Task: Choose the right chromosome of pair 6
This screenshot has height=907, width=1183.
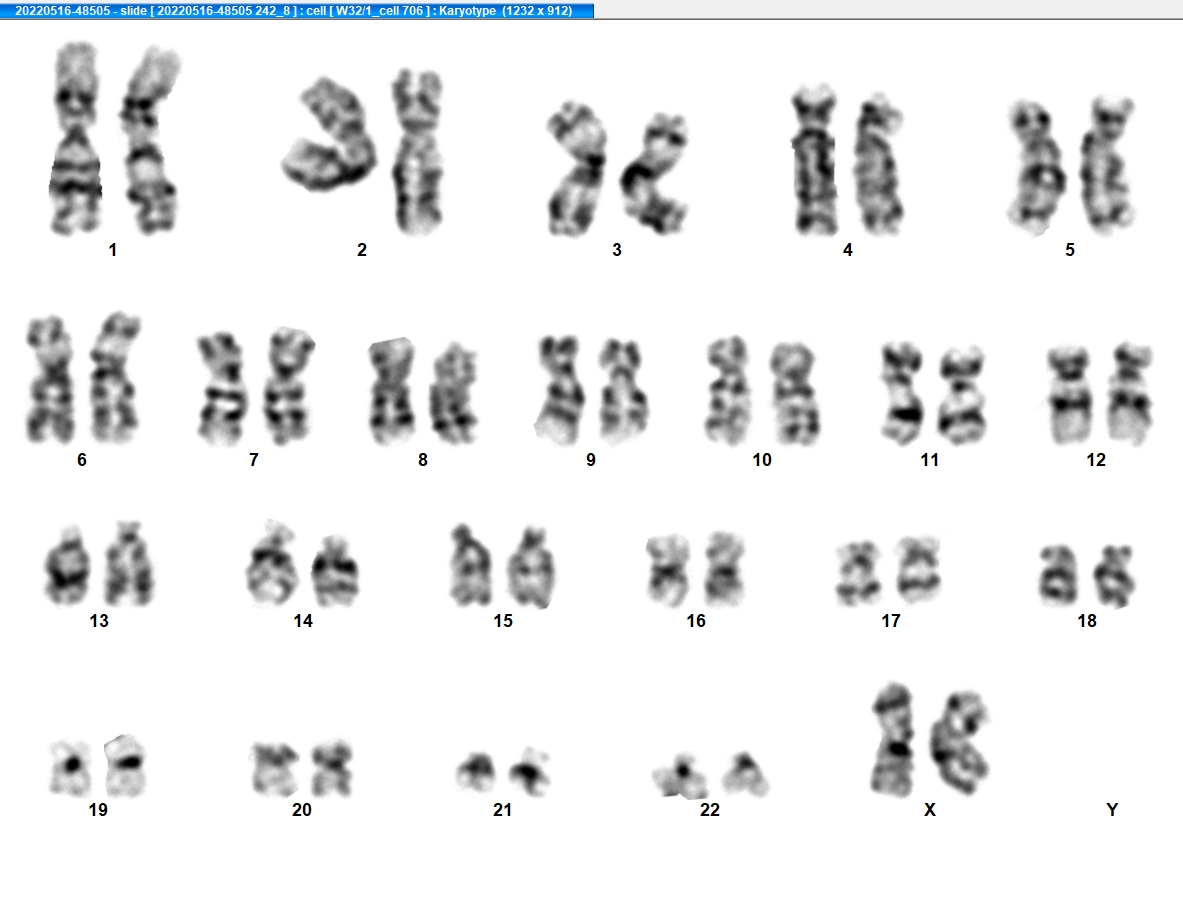Action: (115, 378)
